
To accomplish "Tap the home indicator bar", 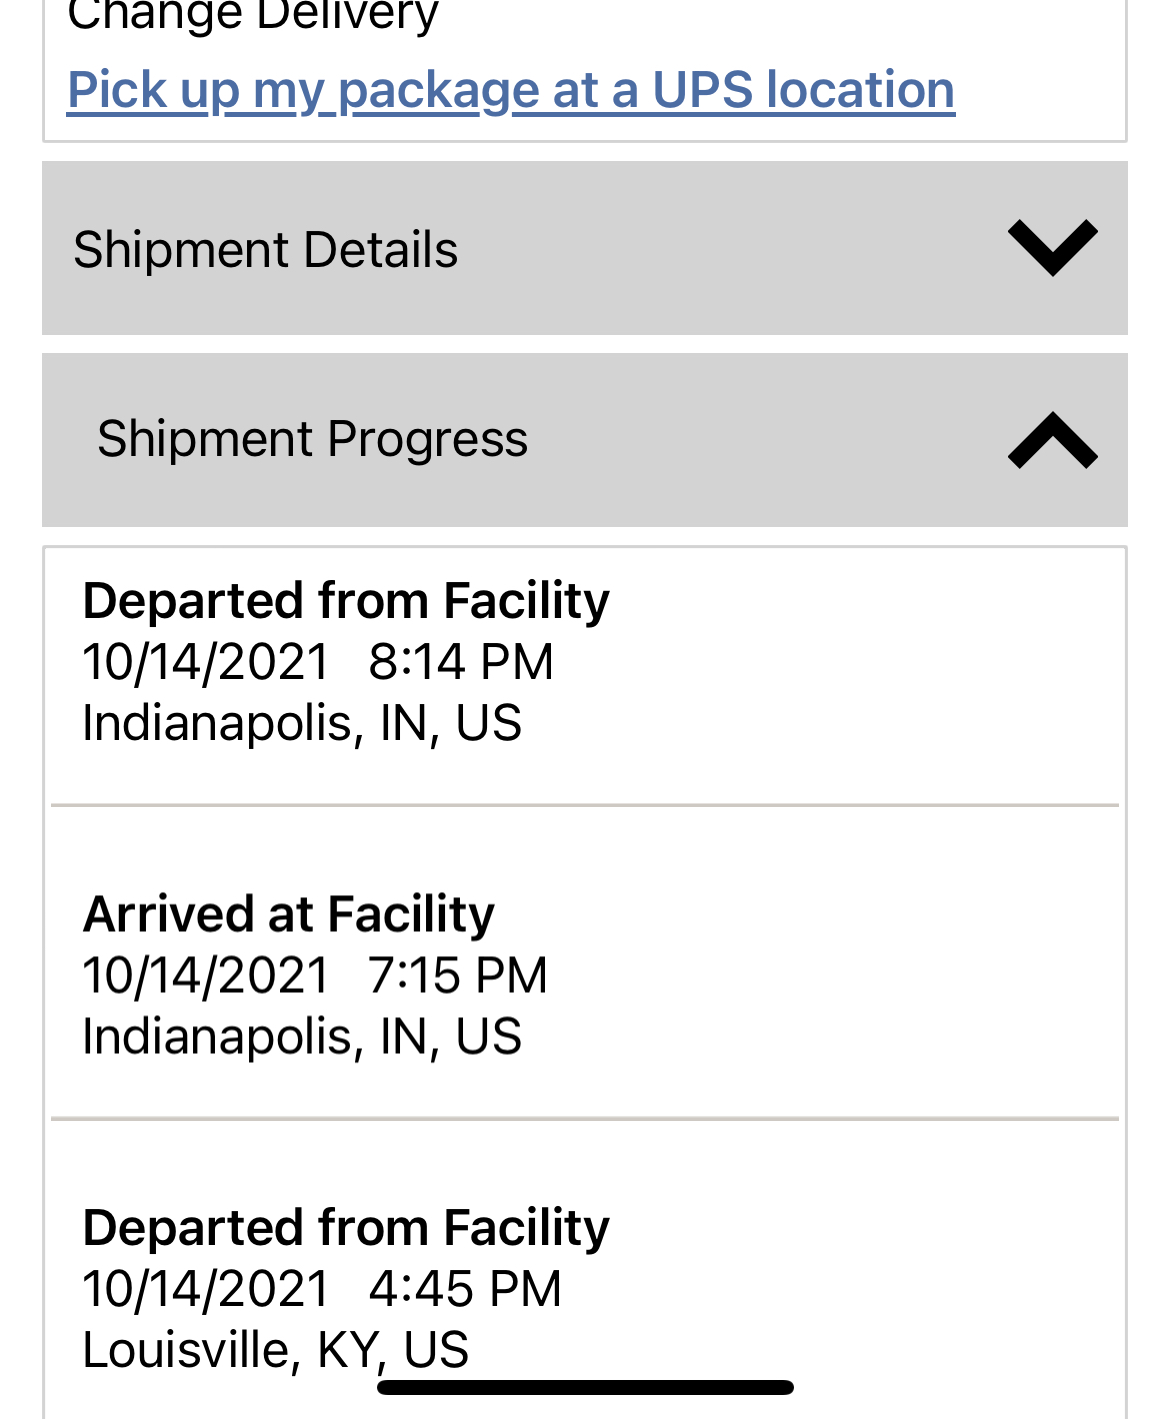I will coord(585,1387).
